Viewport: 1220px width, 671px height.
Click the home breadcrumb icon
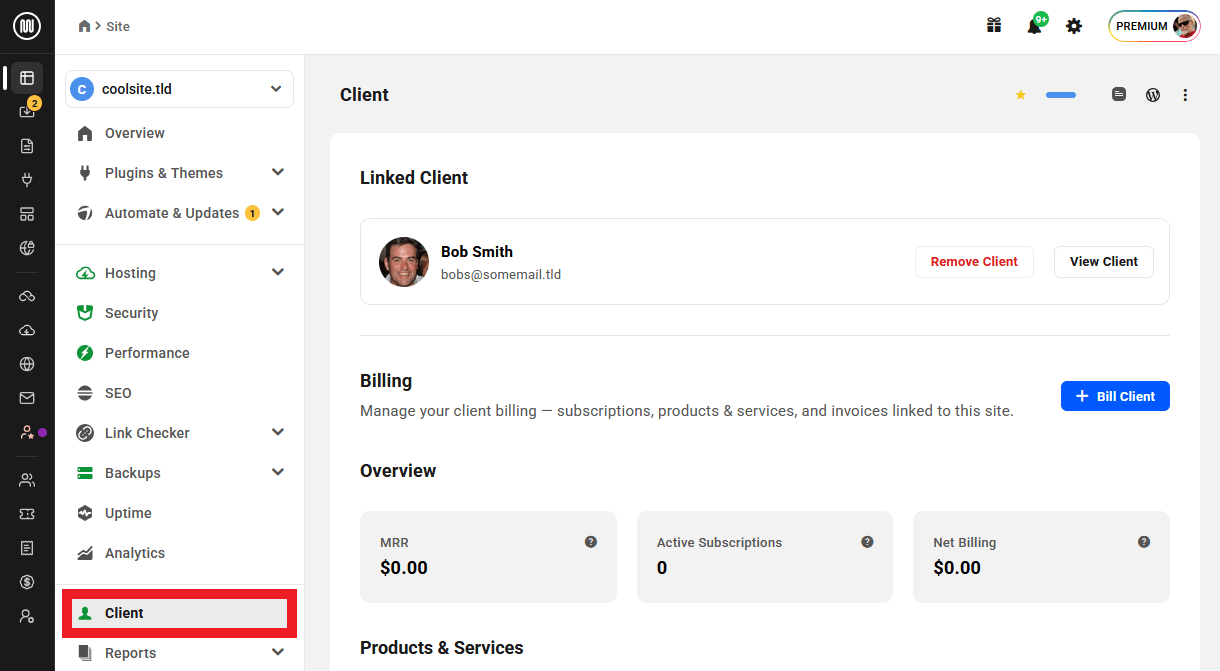pyautogui.click(x=84, y=26)
